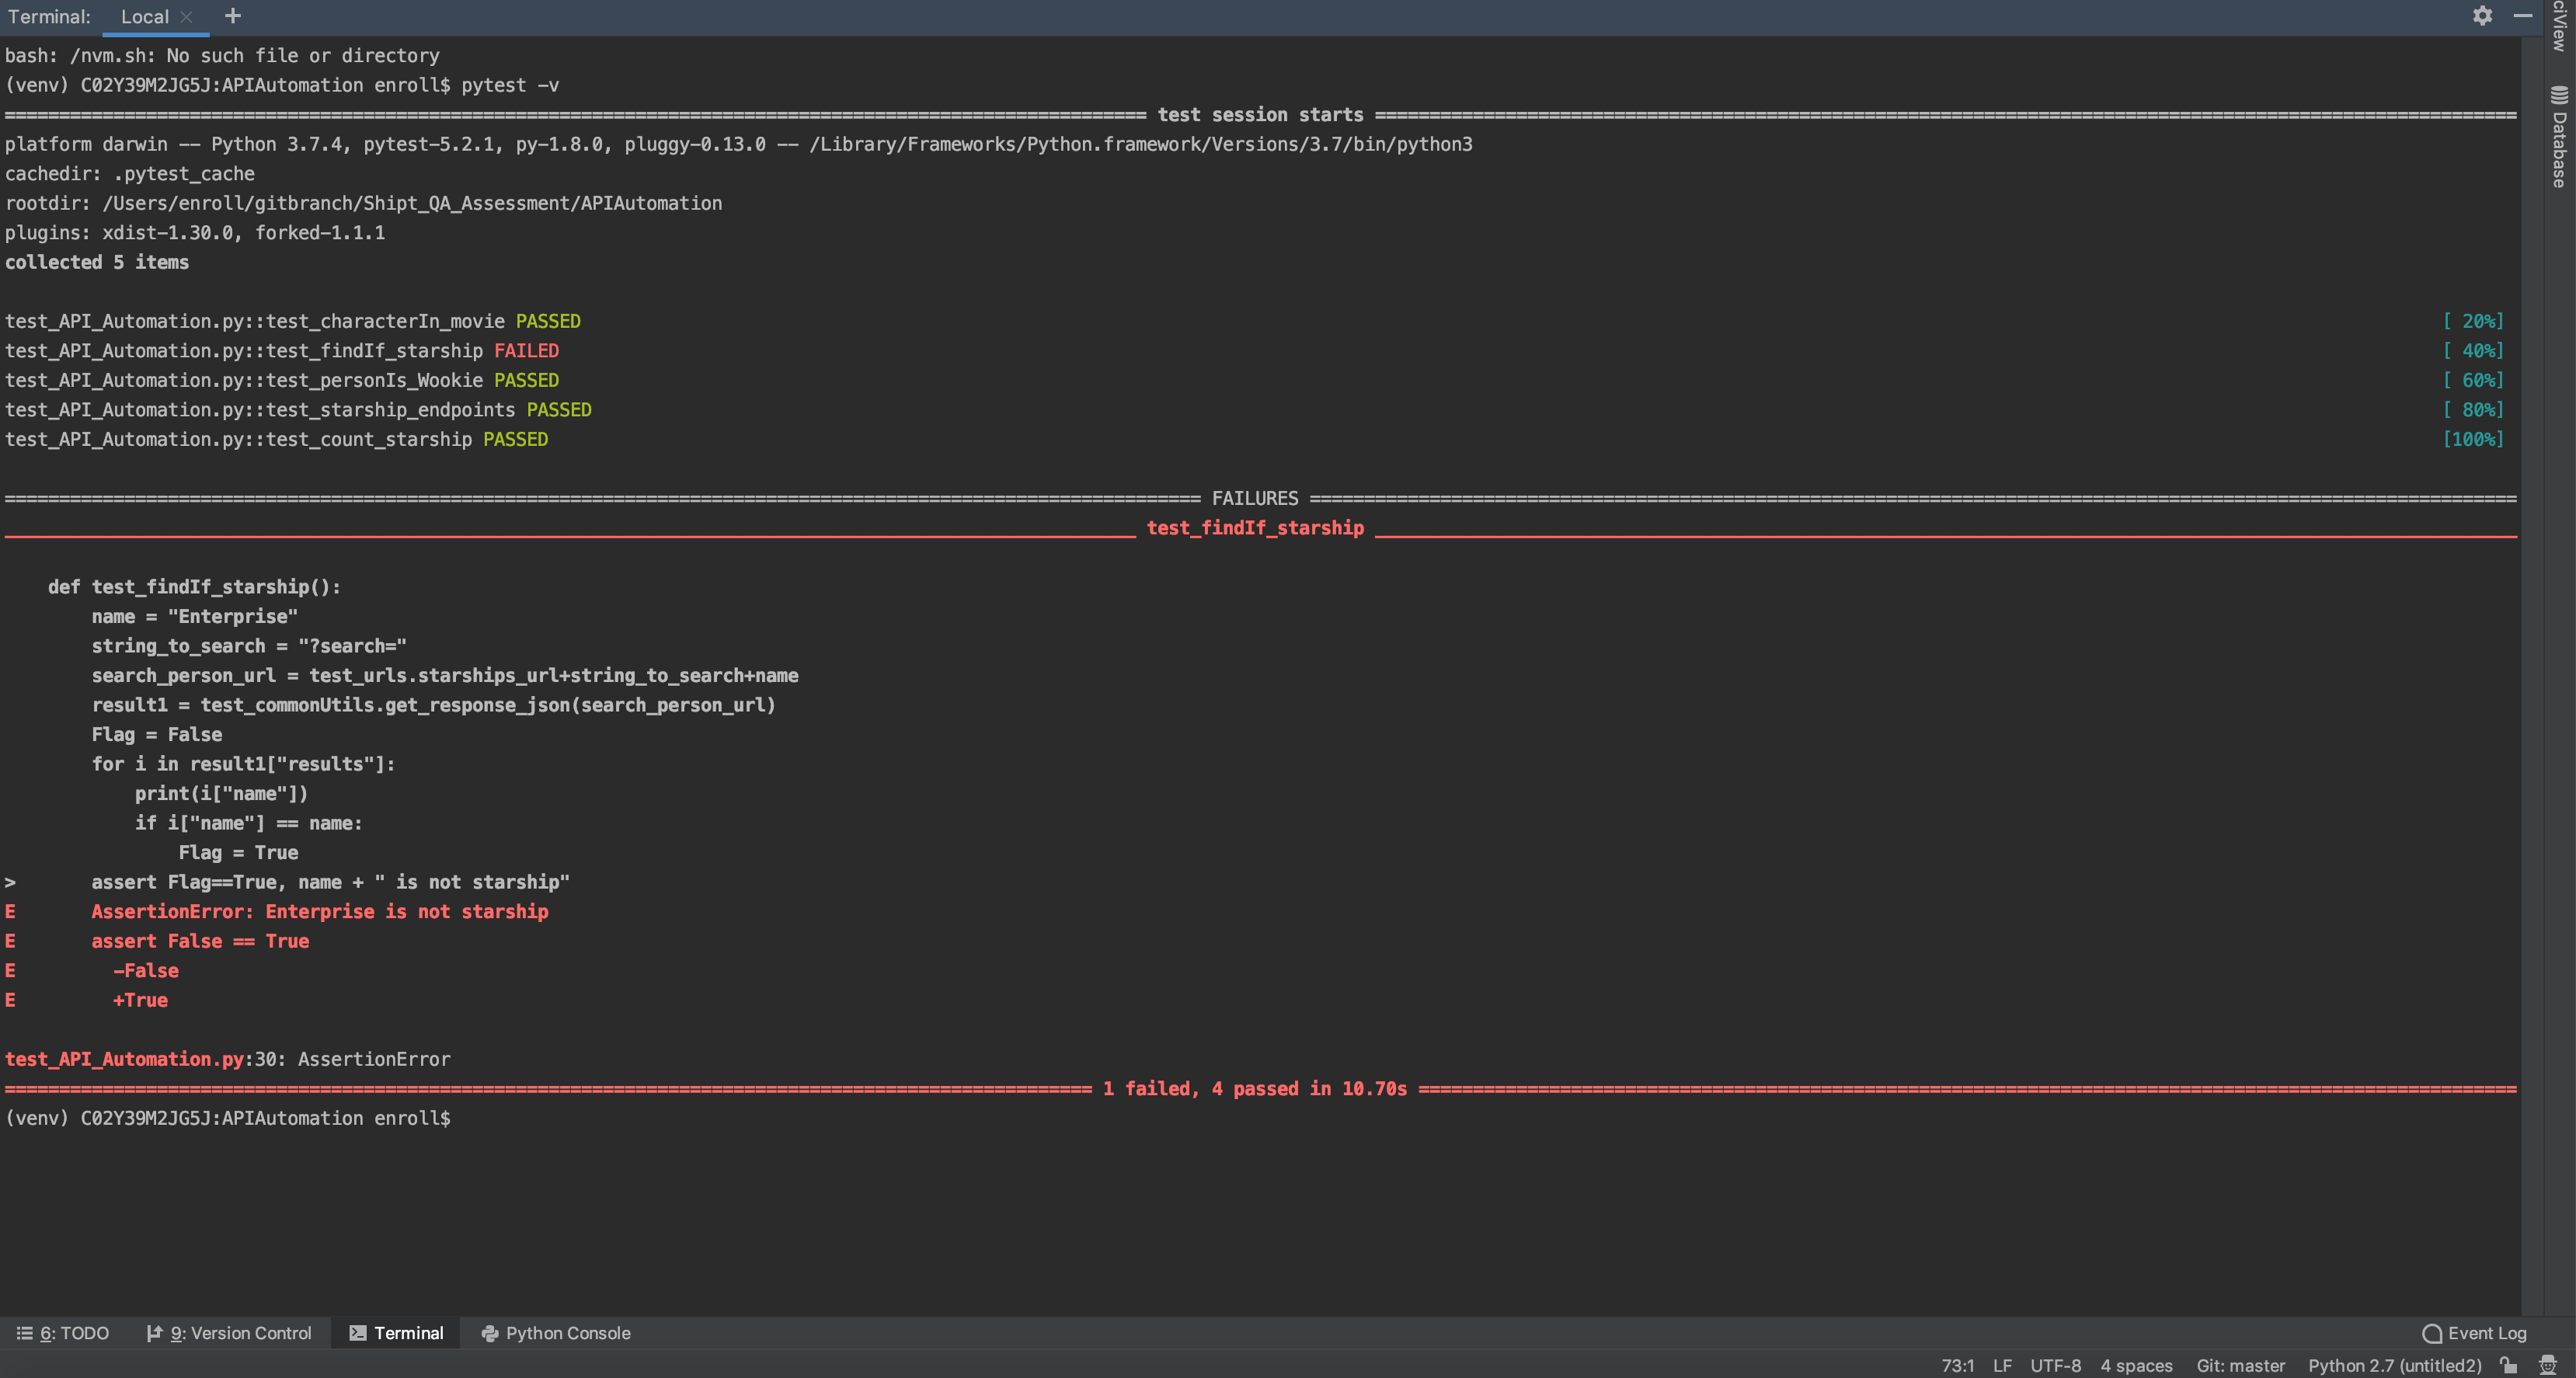2576x1378 pixels.
Task: Click the terminal vertical scrollbar track
Action: tap(2530, 676)
